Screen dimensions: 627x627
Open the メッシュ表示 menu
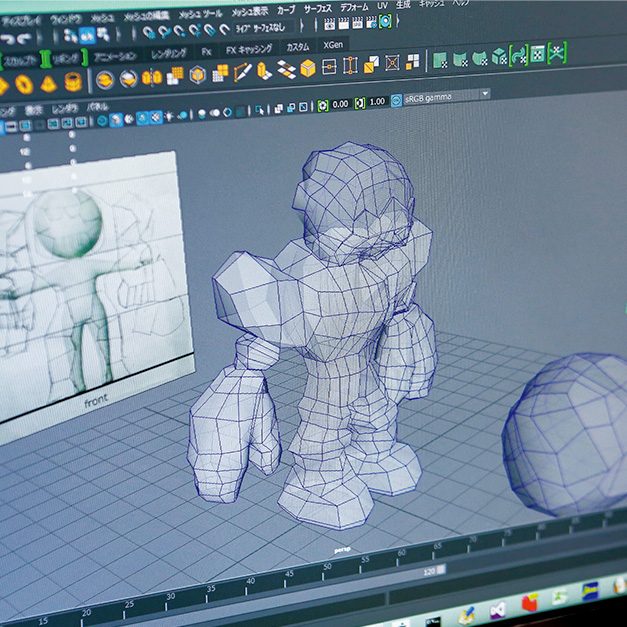(x=250, y=12)
